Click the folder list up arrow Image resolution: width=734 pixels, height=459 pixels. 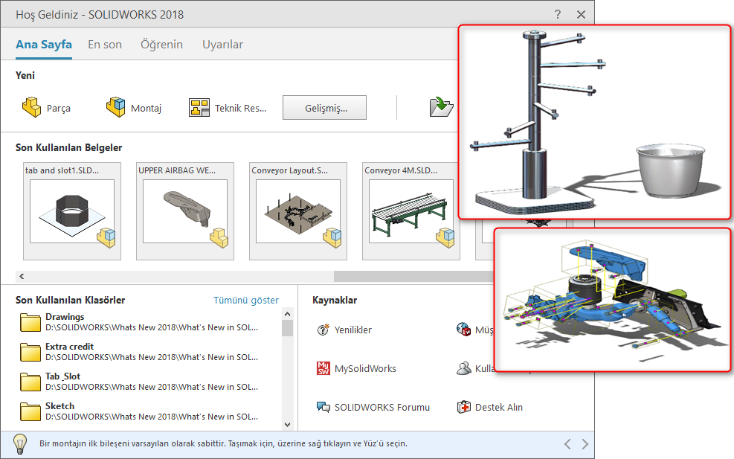(x=287, y=314)
